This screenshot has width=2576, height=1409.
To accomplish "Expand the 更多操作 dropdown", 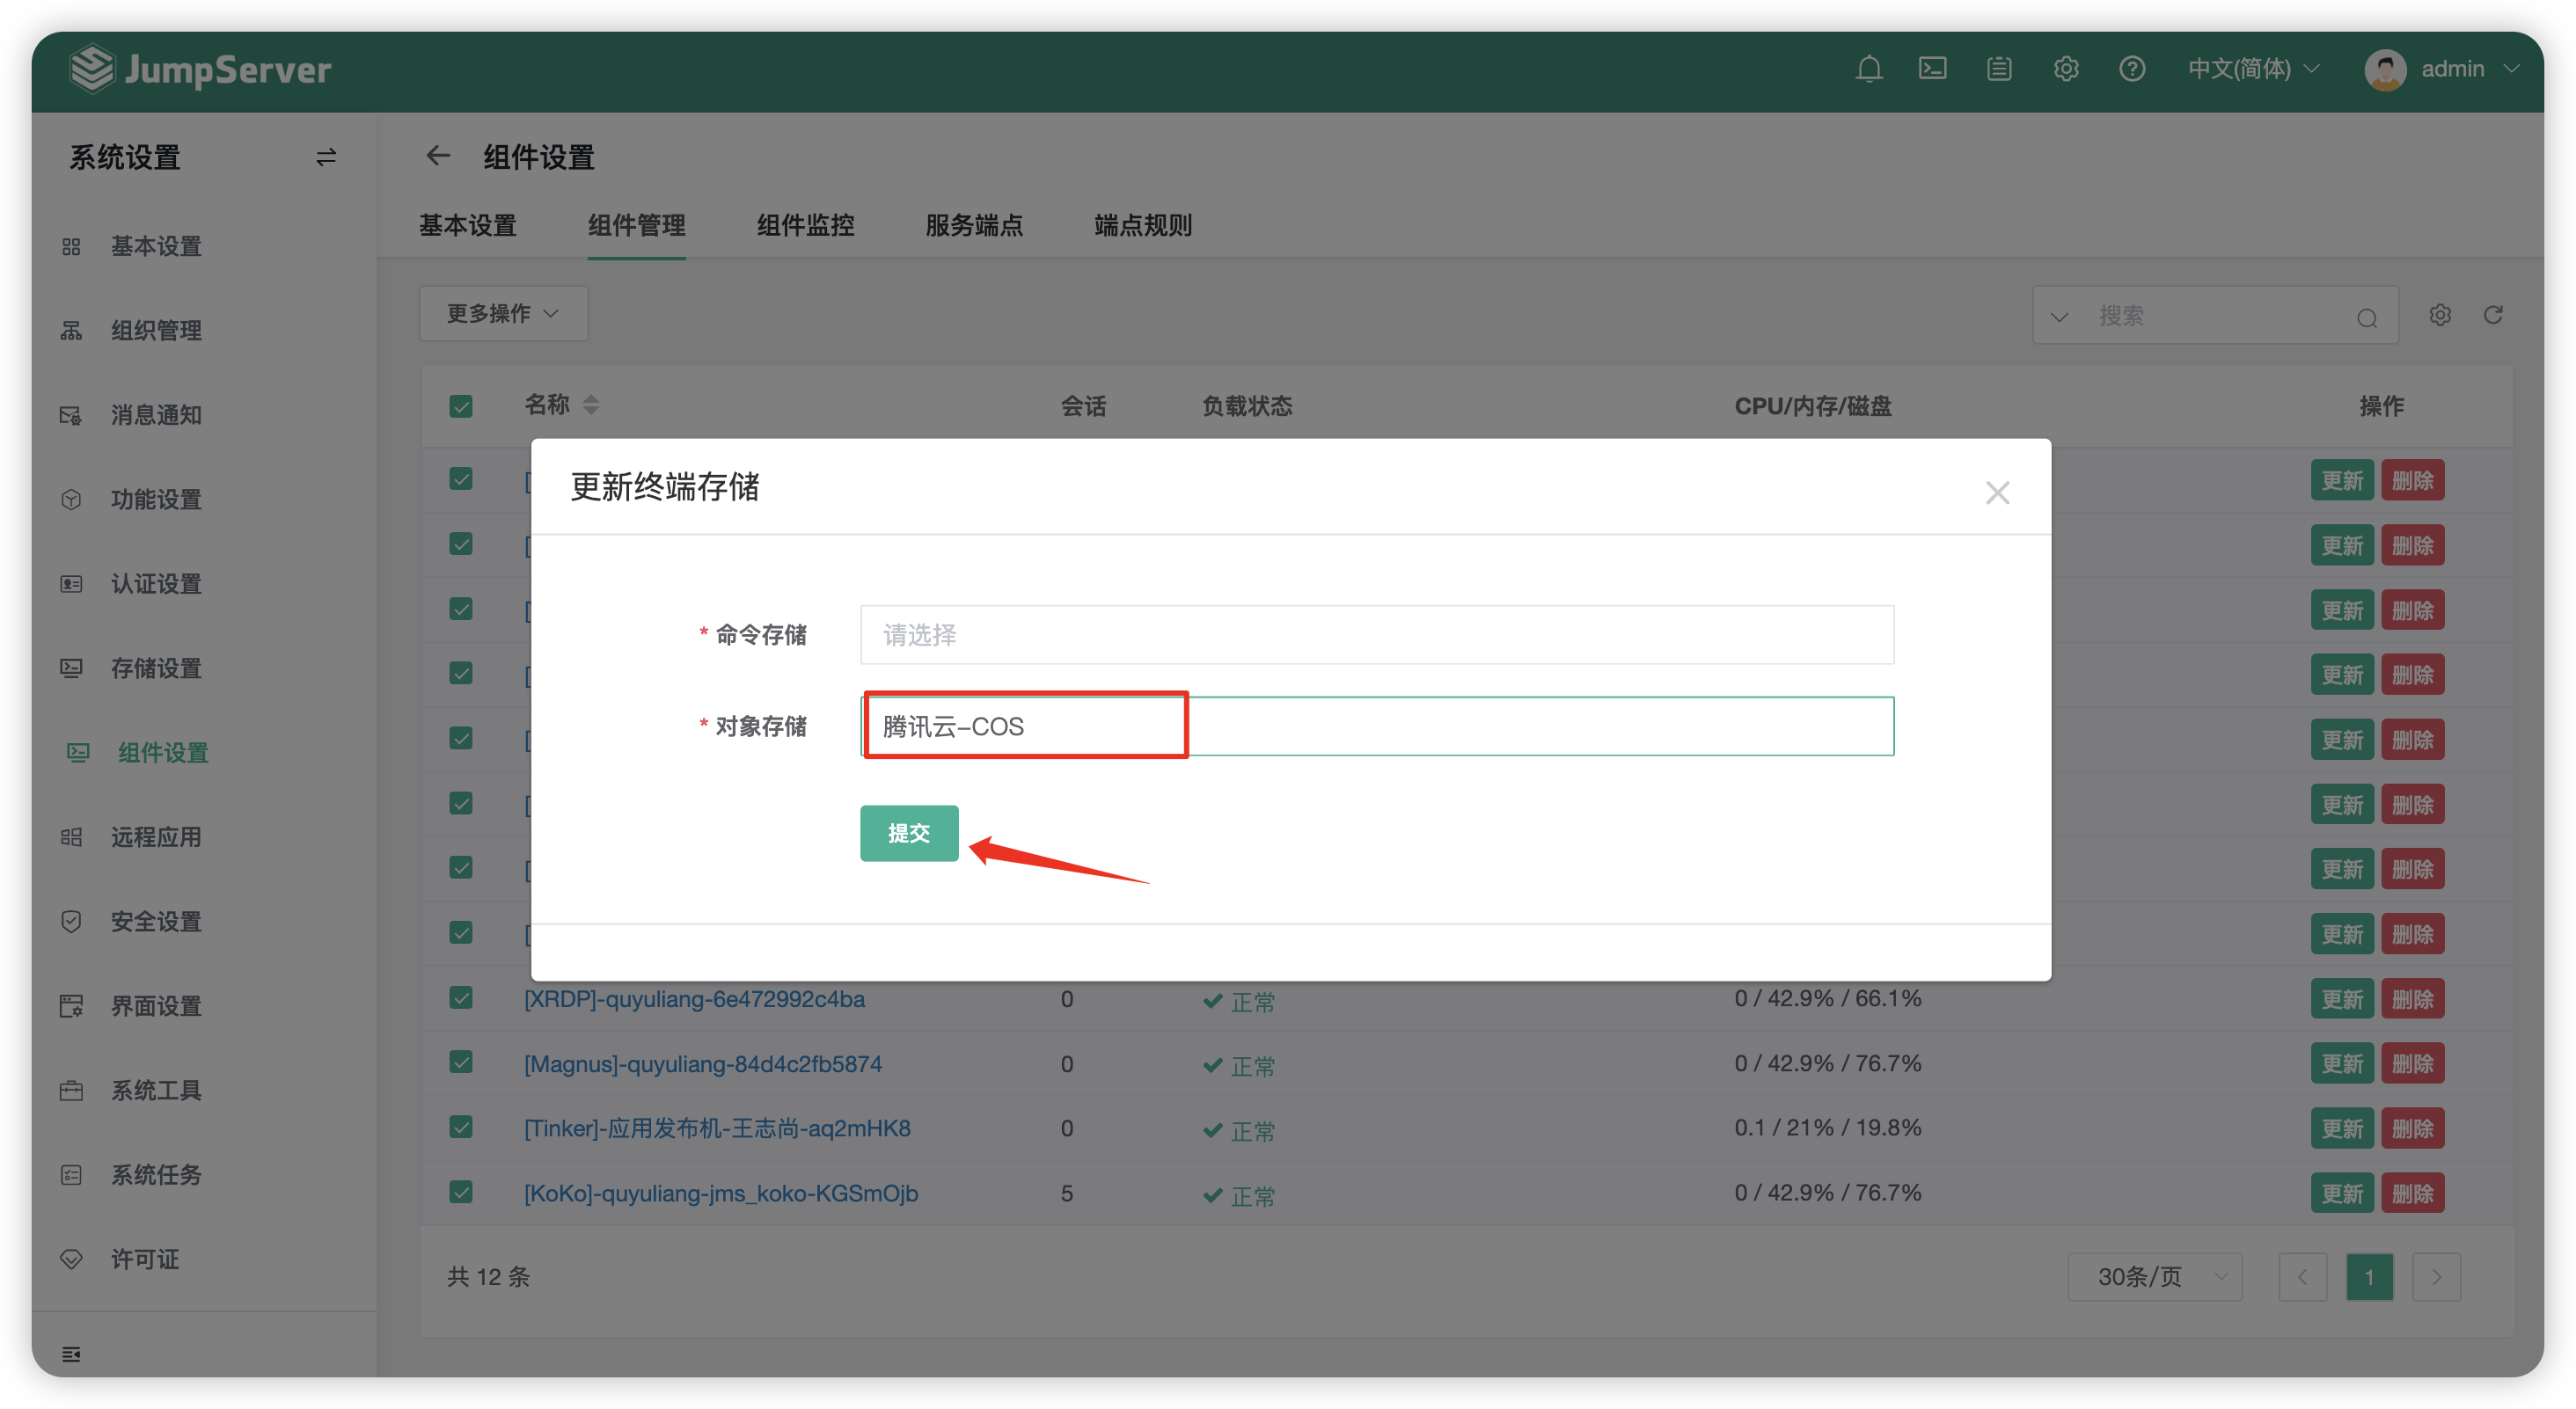I will point(503,313).
